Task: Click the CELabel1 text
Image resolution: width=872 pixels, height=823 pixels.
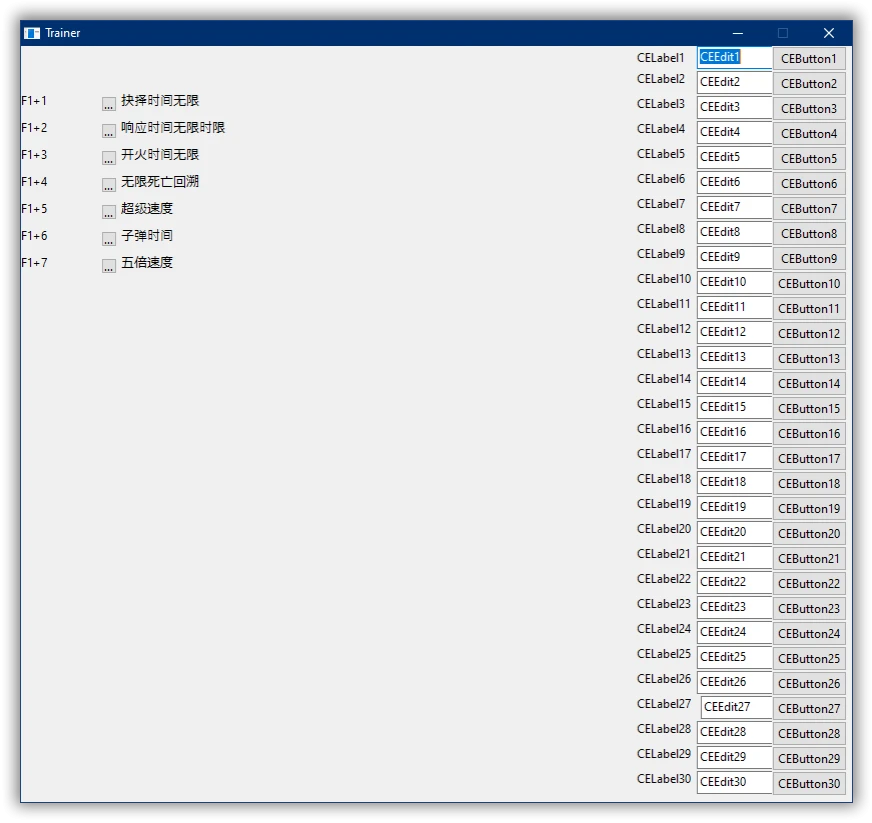Action: point(661,58)
